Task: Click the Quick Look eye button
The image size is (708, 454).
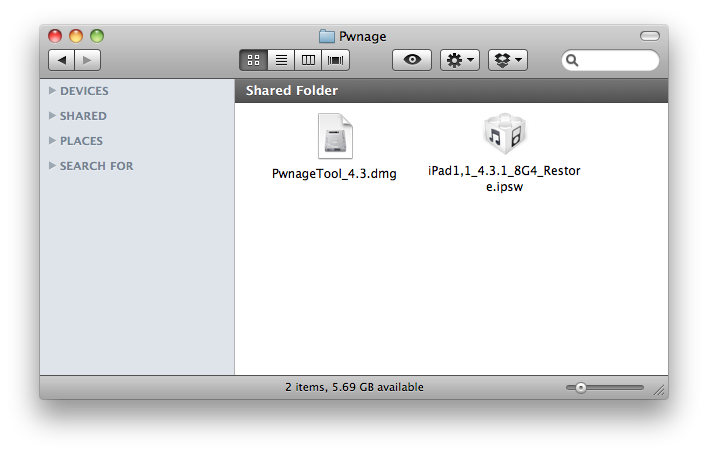Action: 411,61
